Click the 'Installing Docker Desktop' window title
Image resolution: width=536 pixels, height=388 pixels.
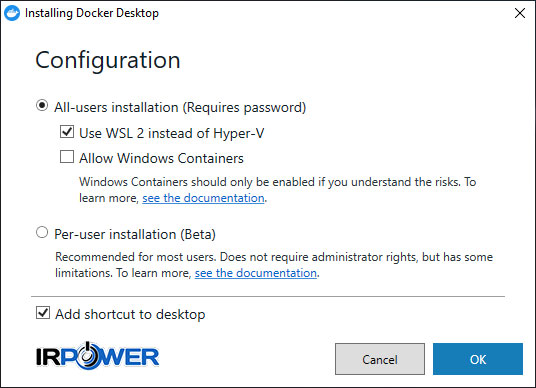(x=92, y=13)
